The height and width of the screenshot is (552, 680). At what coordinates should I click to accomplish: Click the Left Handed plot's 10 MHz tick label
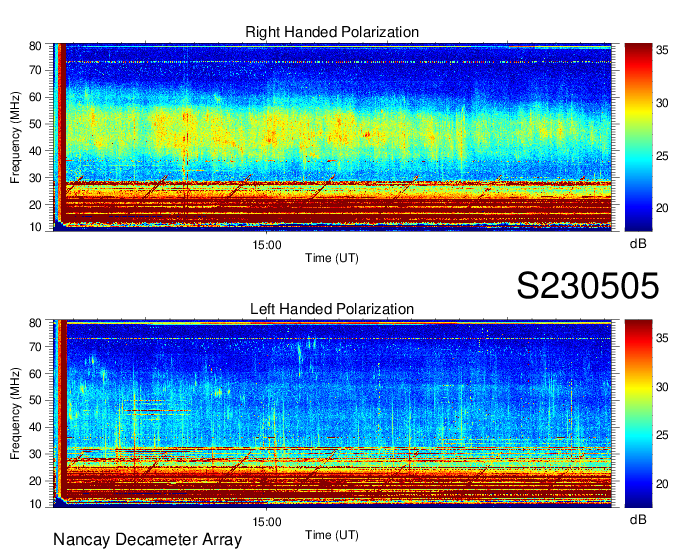click(35, 504)
